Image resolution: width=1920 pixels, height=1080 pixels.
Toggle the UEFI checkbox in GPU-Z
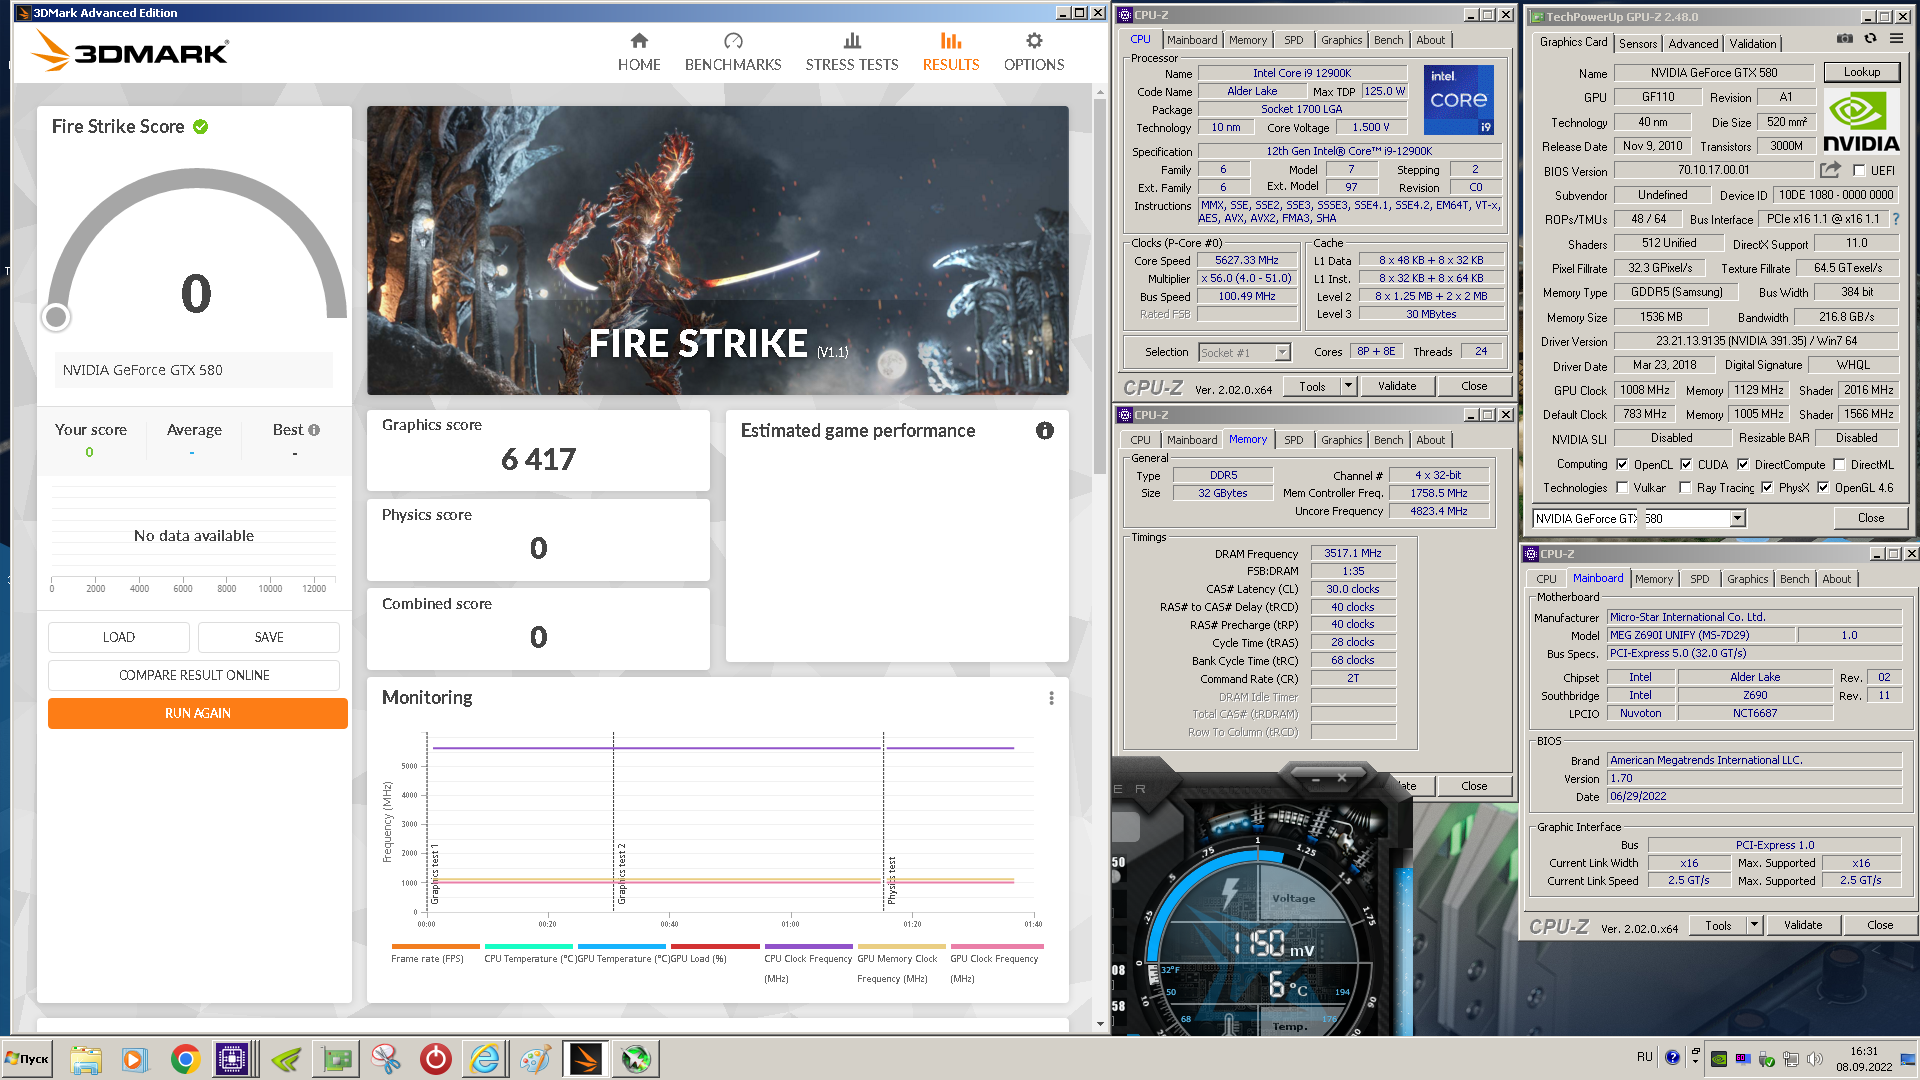1859,171
